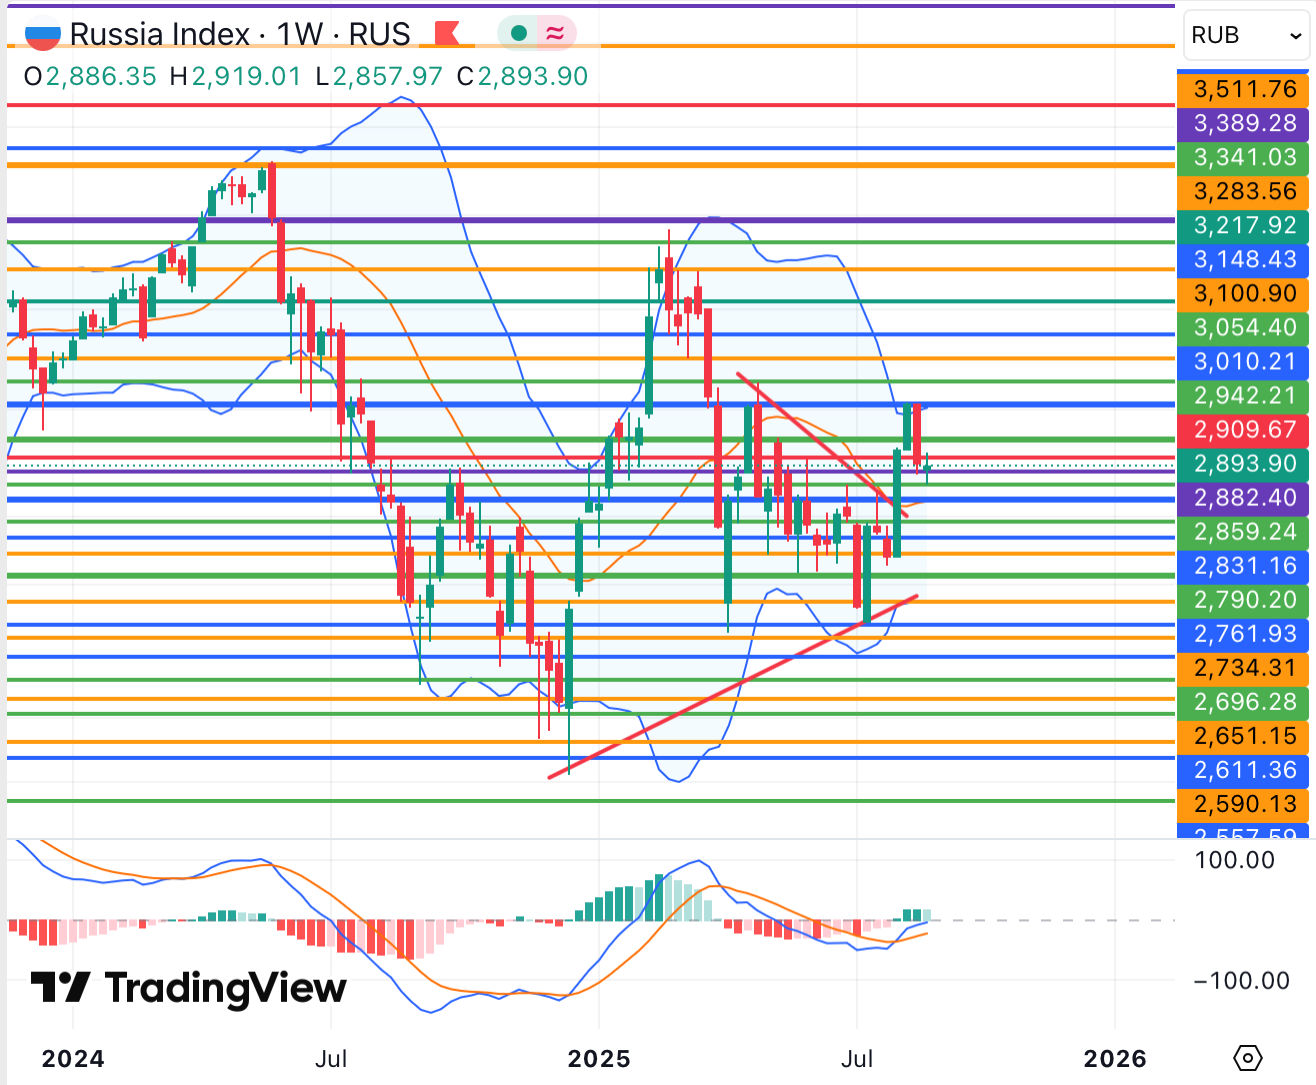Click the Russia flag symbol logo
The image size is (1316, 1085).
[42, 36]
